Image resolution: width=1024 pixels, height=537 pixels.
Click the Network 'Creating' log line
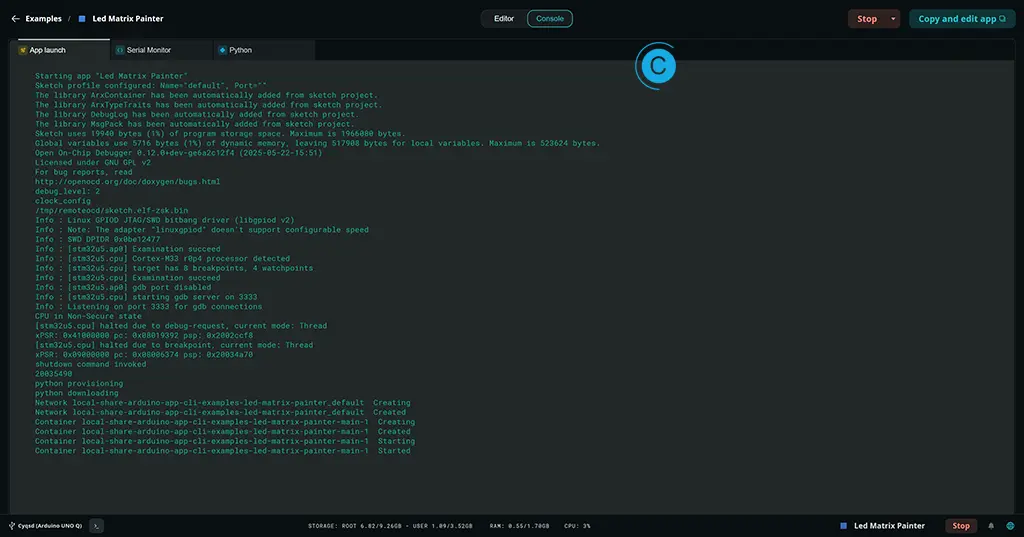(223, 402)
